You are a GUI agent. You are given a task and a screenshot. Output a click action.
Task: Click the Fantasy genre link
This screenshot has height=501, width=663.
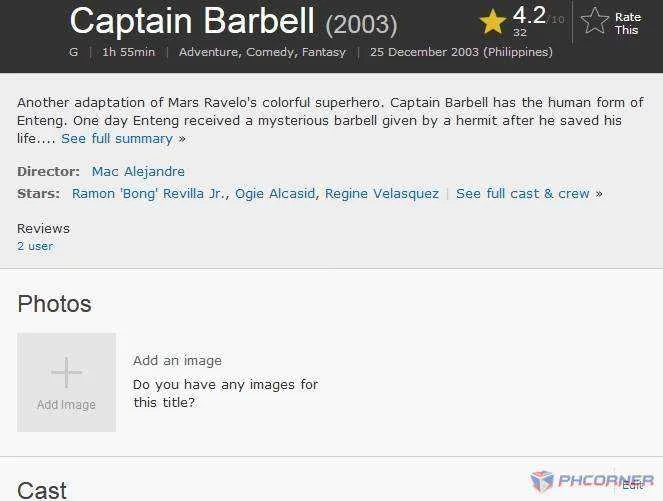(x=324, y=52)
